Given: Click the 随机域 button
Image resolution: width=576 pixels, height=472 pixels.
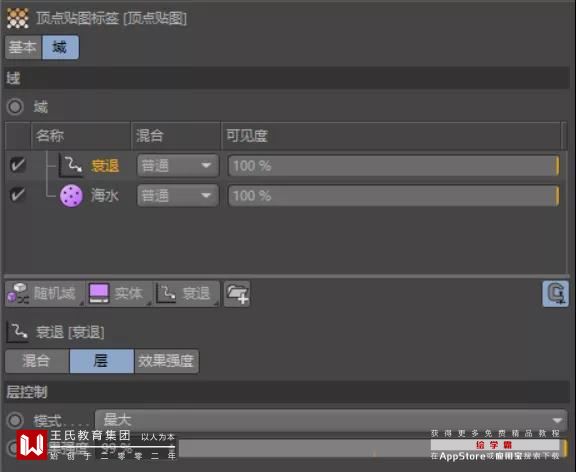Looking at the screenshot, I should click(45, 294).
